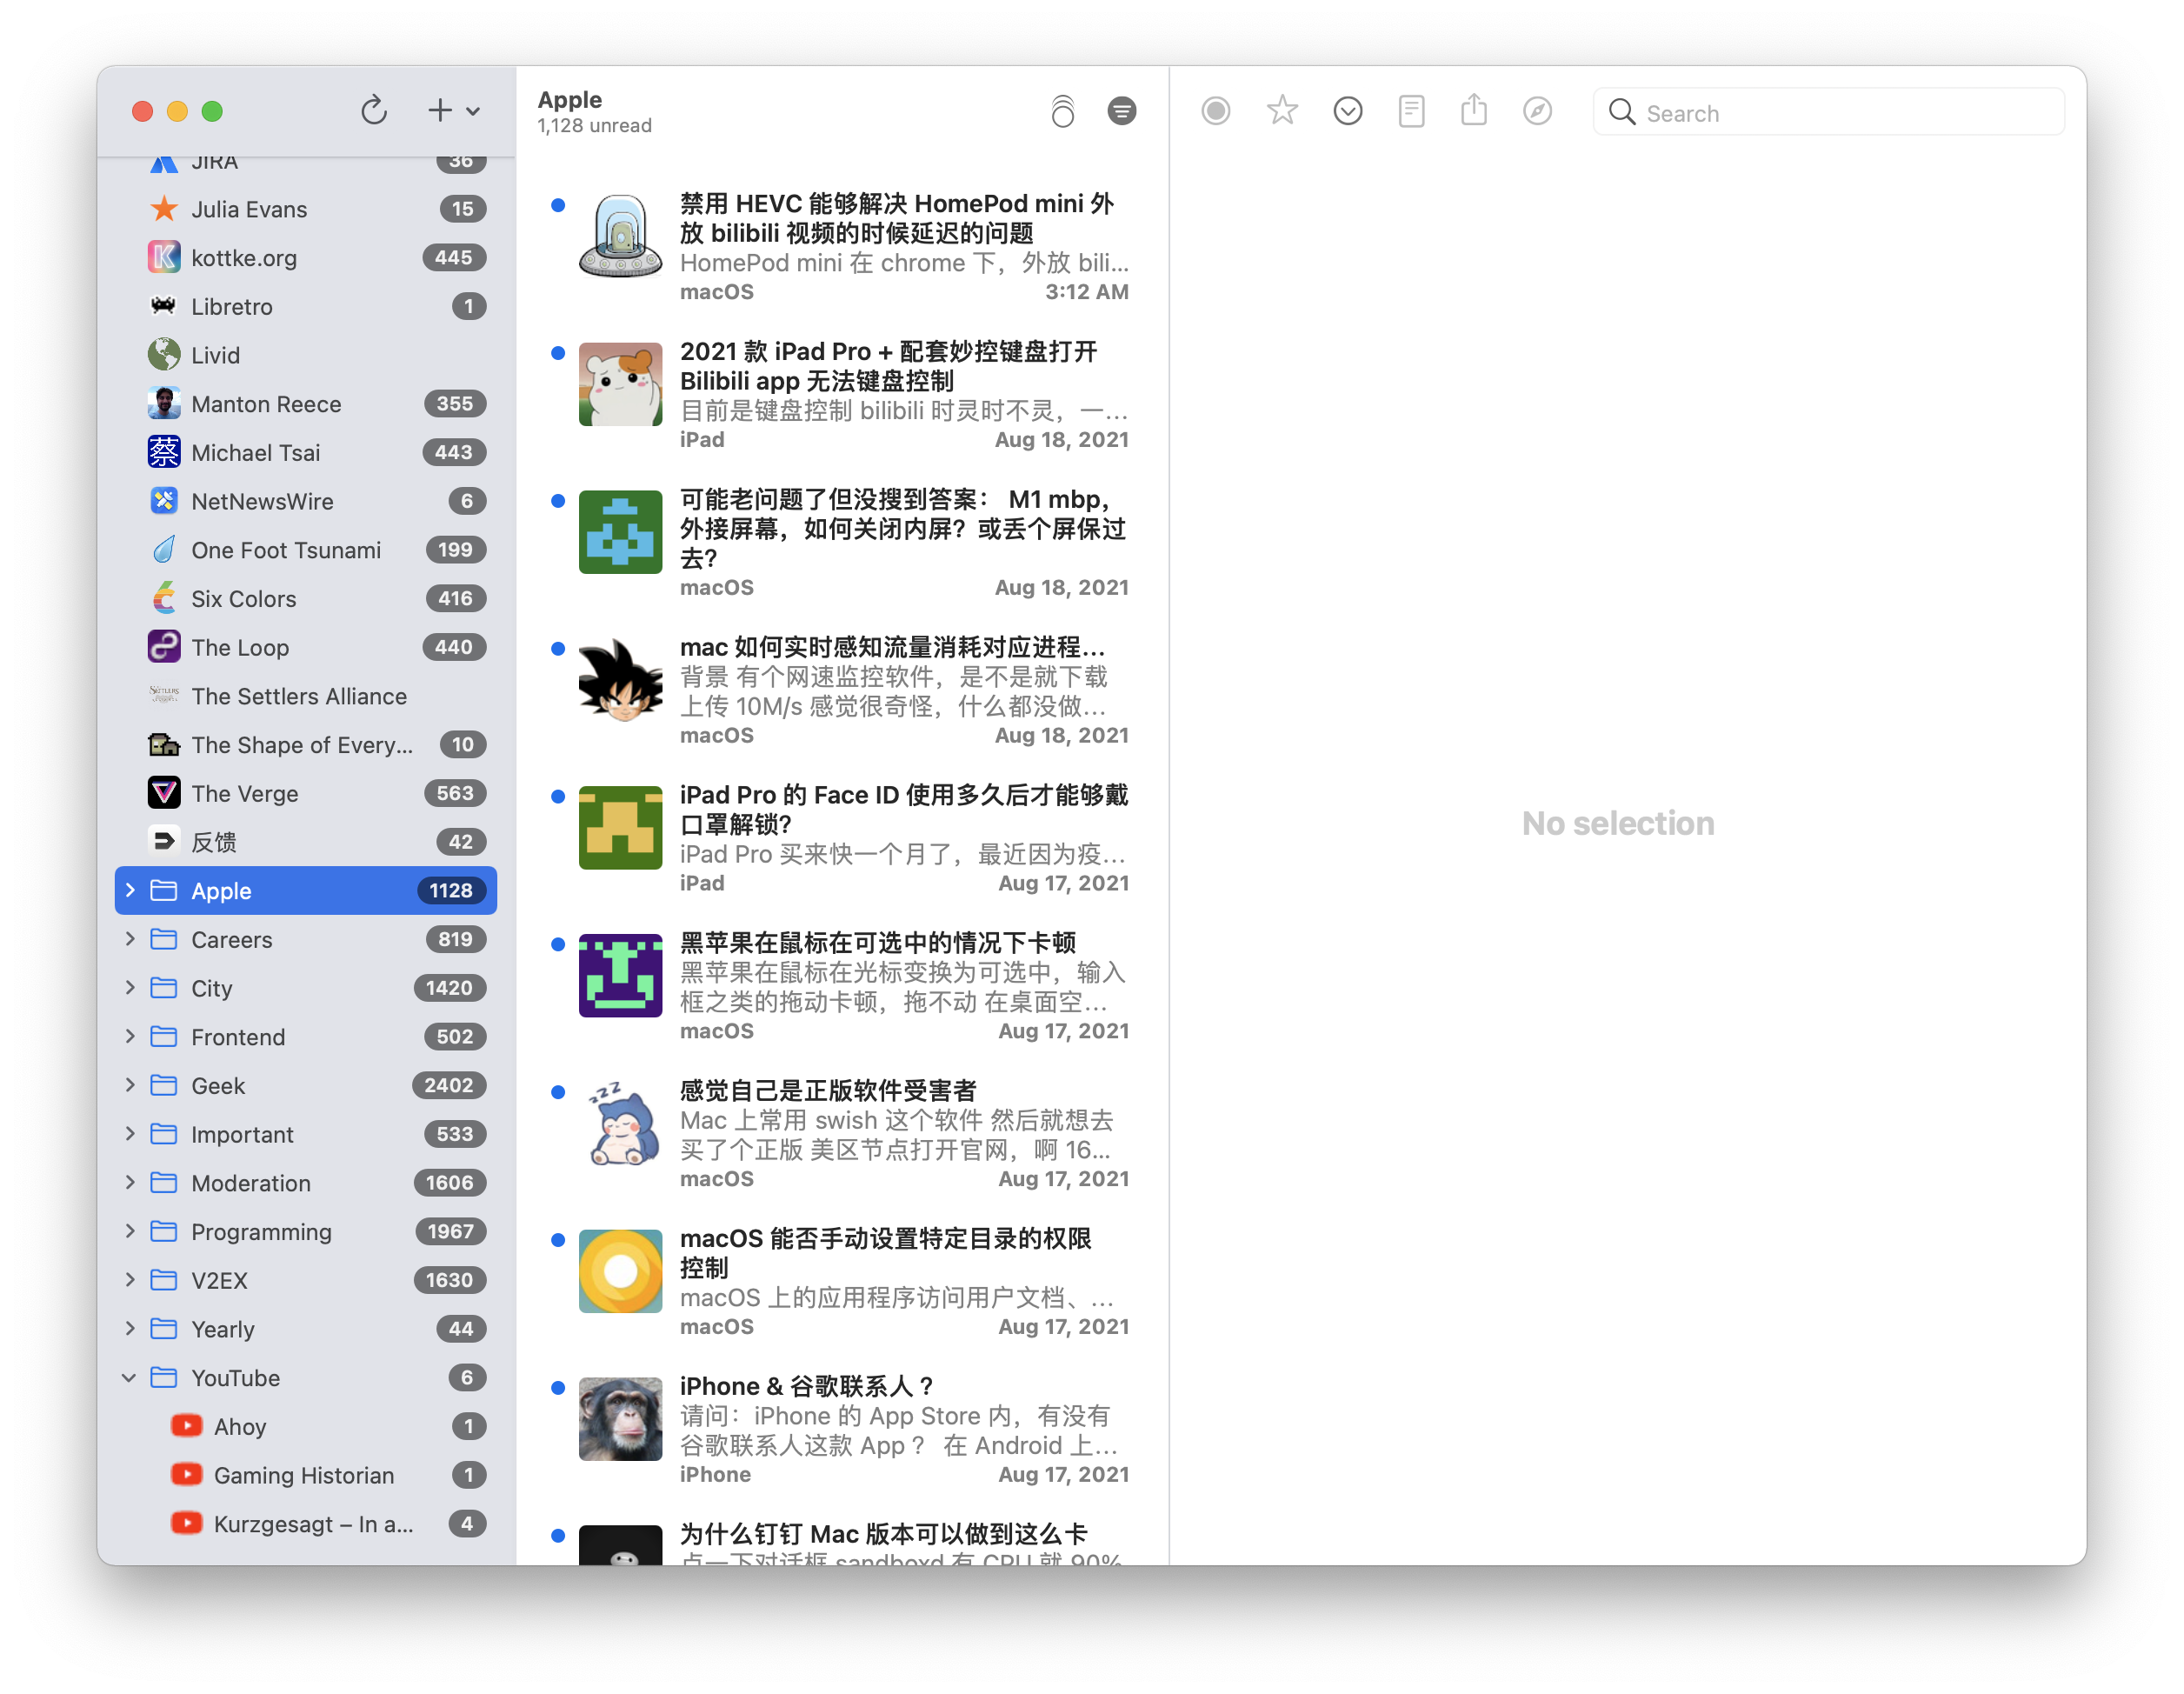Toggle the star in the toolbar
This screenshot has width=2184, height=1694.
point(1281,111)
